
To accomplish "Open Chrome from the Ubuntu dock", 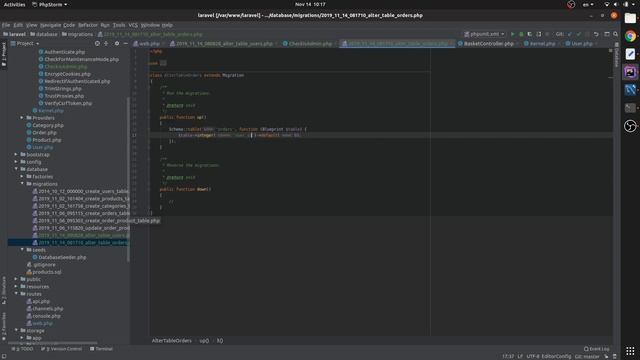I will (x=630, y=36).
